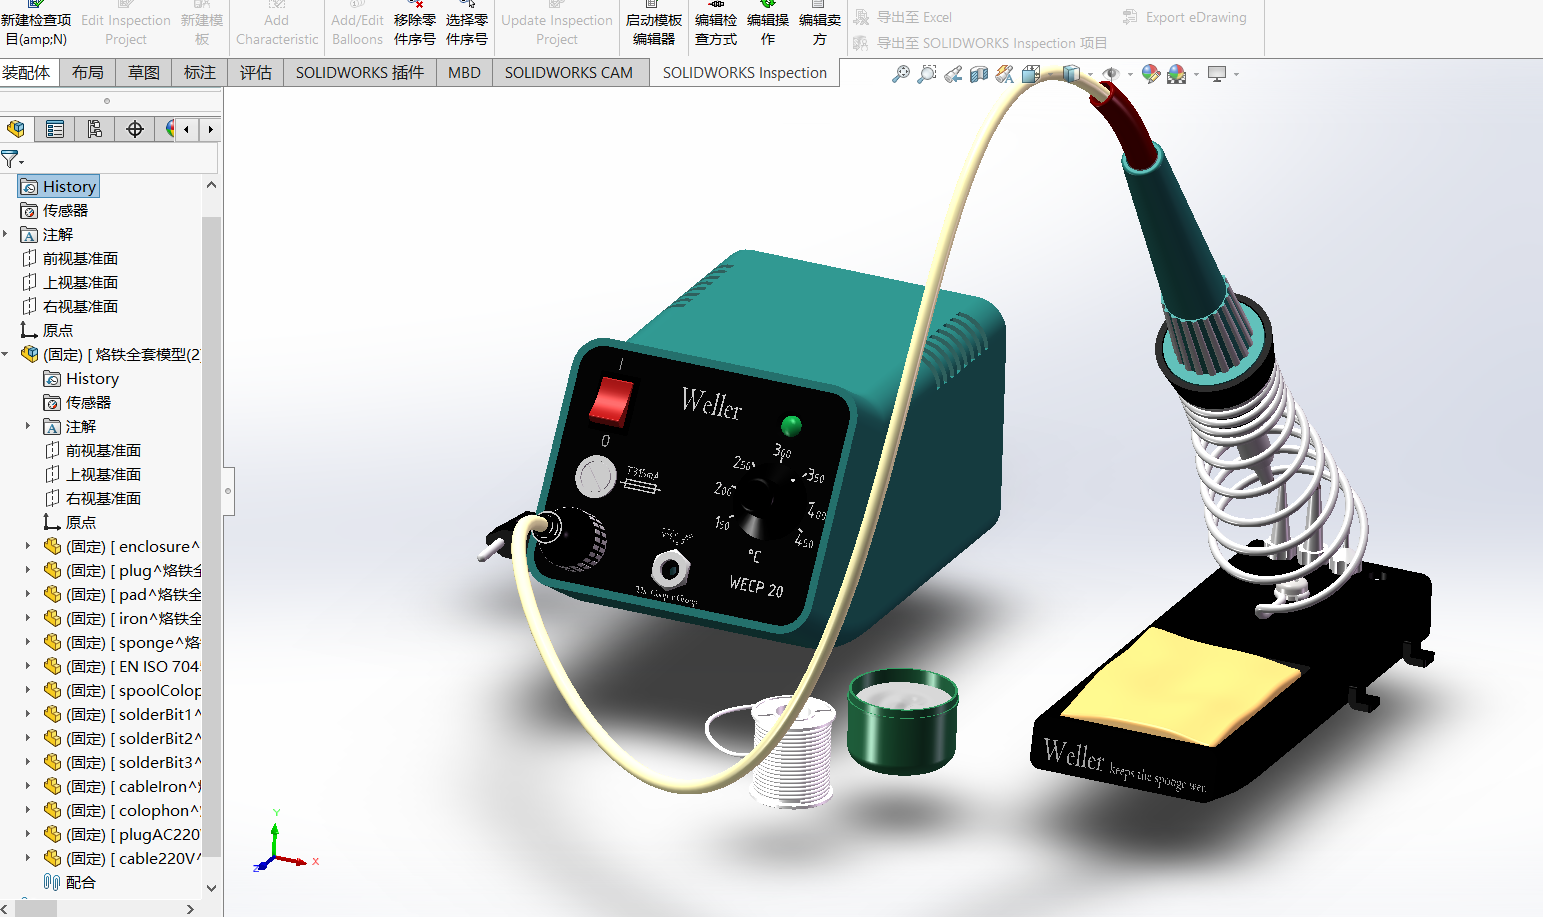Click the 选择零件序号 button

[467, 24]
